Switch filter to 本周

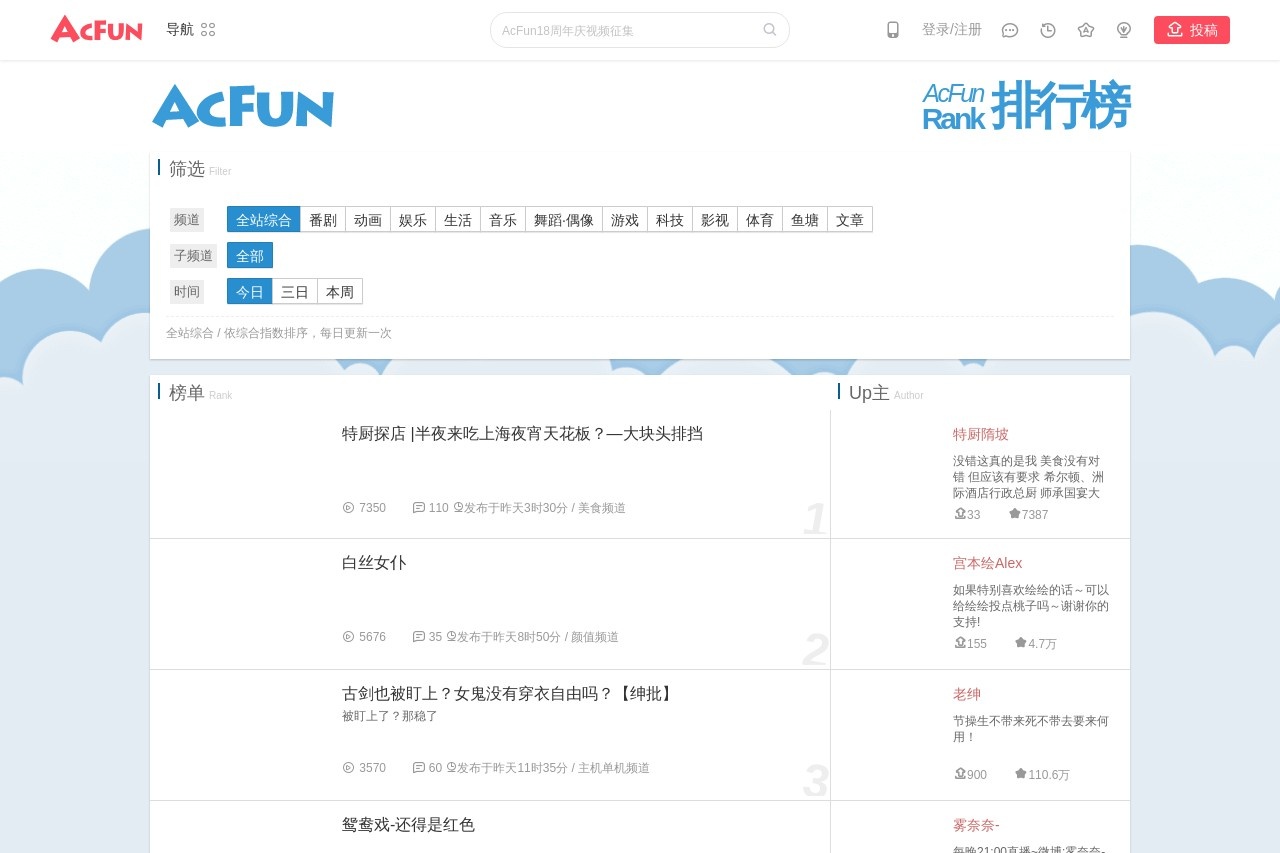click(340, 291)
